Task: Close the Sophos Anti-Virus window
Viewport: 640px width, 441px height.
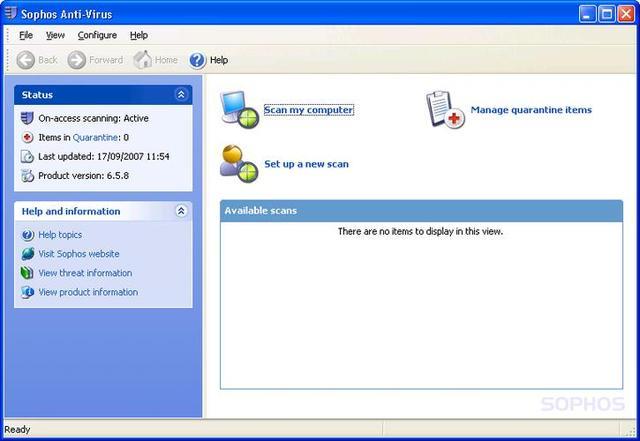Action: [626, 13]
